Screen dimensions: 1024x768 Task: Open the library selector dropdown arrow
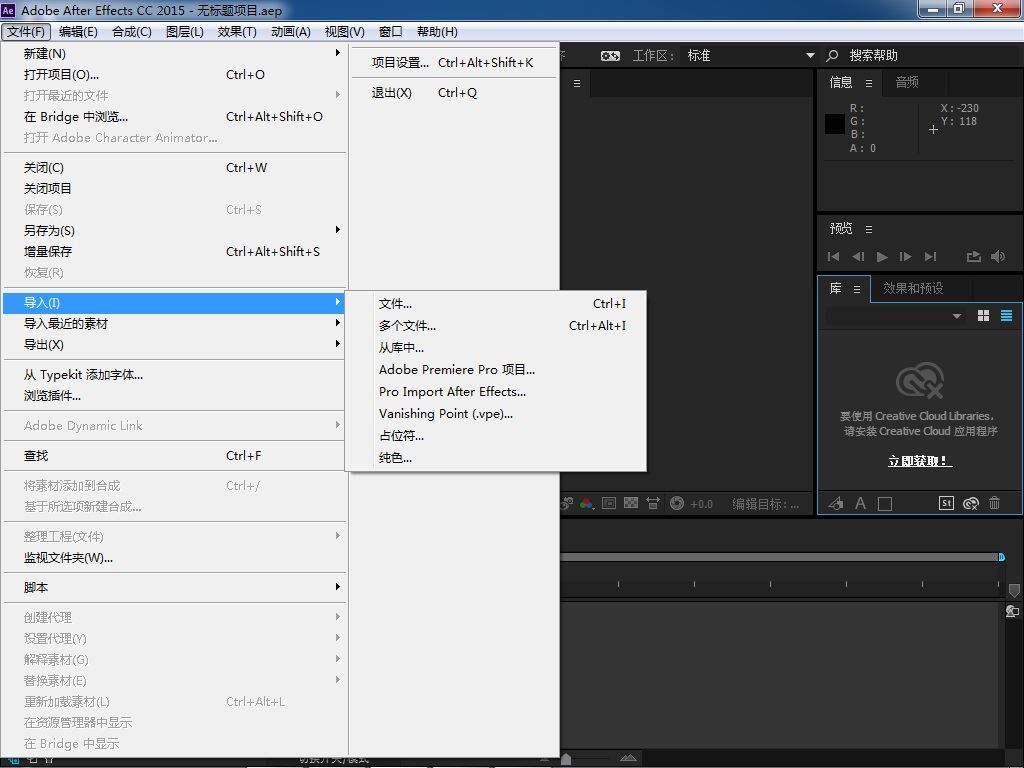point(957,316)
